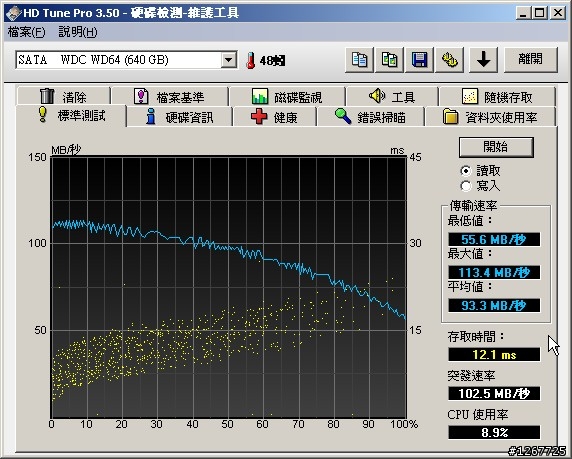Click the green chart icon on 磁碟監視 tab

260,96
